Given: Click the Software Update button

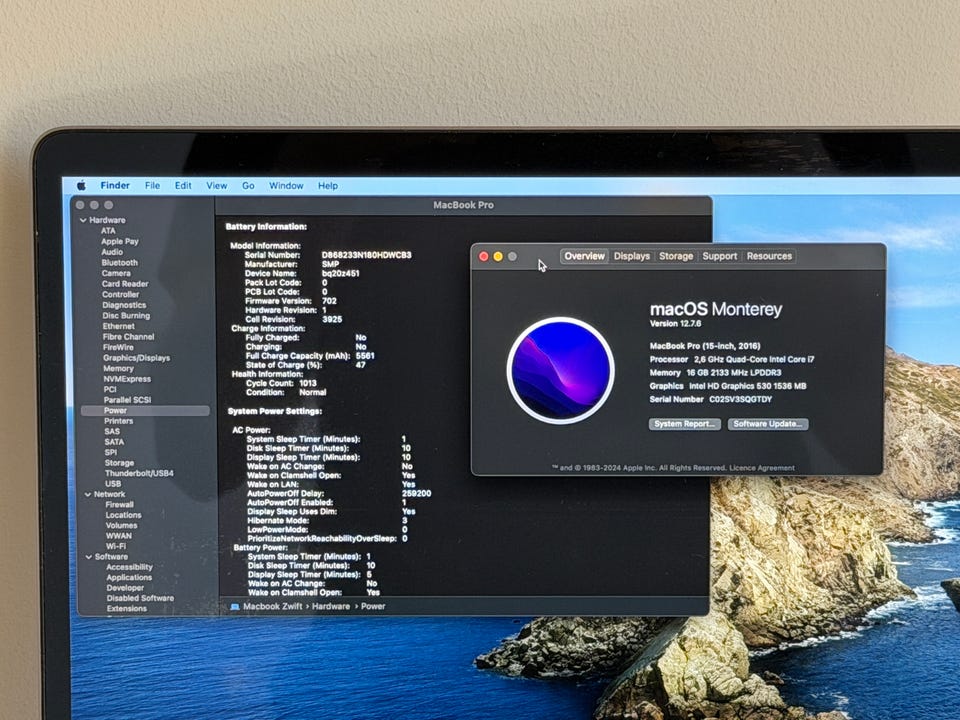Looking at the screenshot, I should (768, 424).
